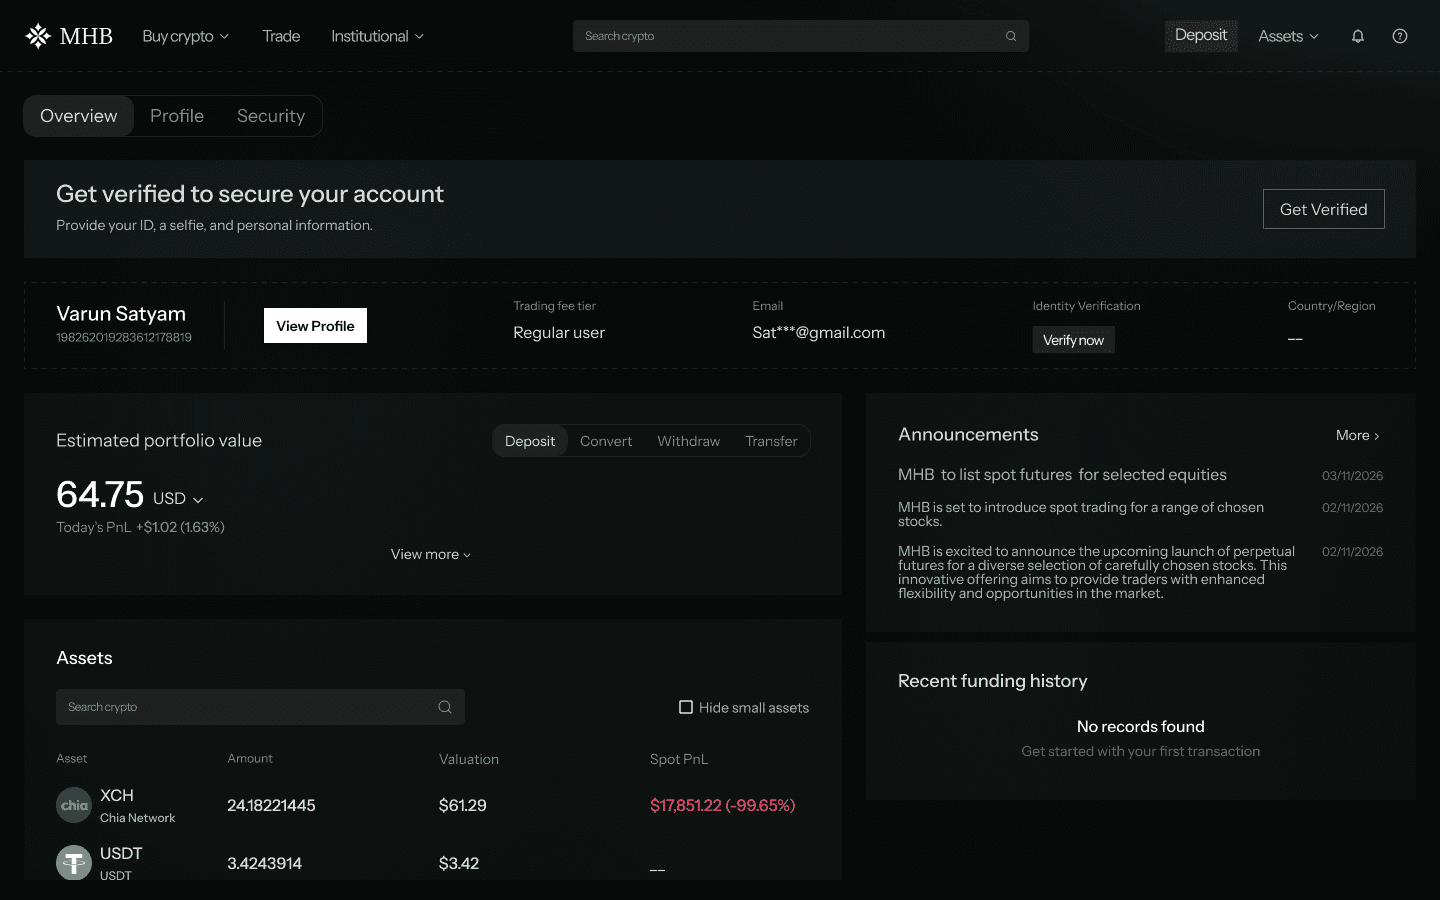The image size is (1440, 900).
Task: Open the Buy crypto dropdown
Action: (184, 35)
